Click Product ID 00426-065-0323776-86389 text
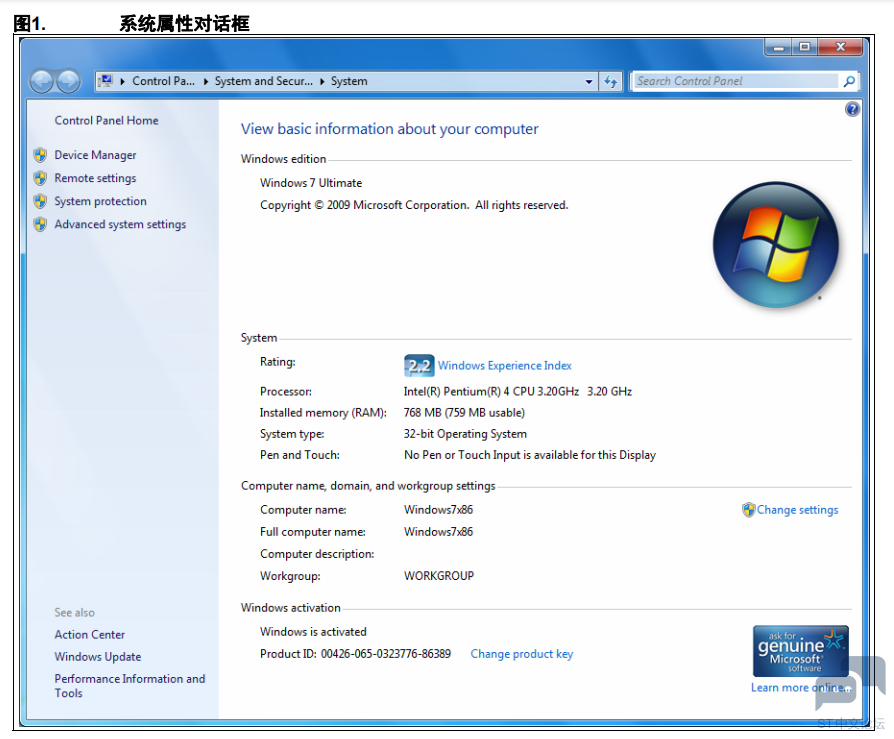The height and width of the screenshot is (739, 894). tap(355, 654)
